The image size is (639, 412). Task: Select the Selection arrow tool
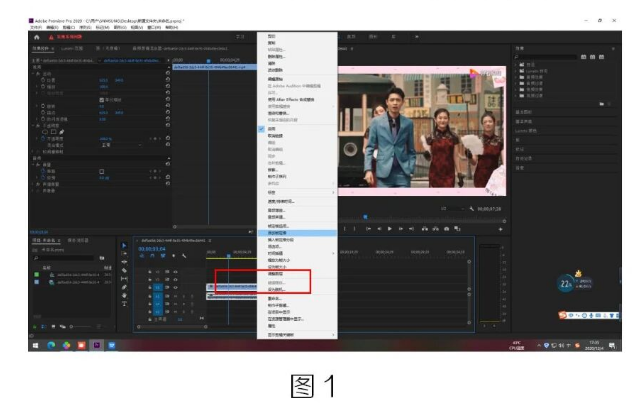124,246
